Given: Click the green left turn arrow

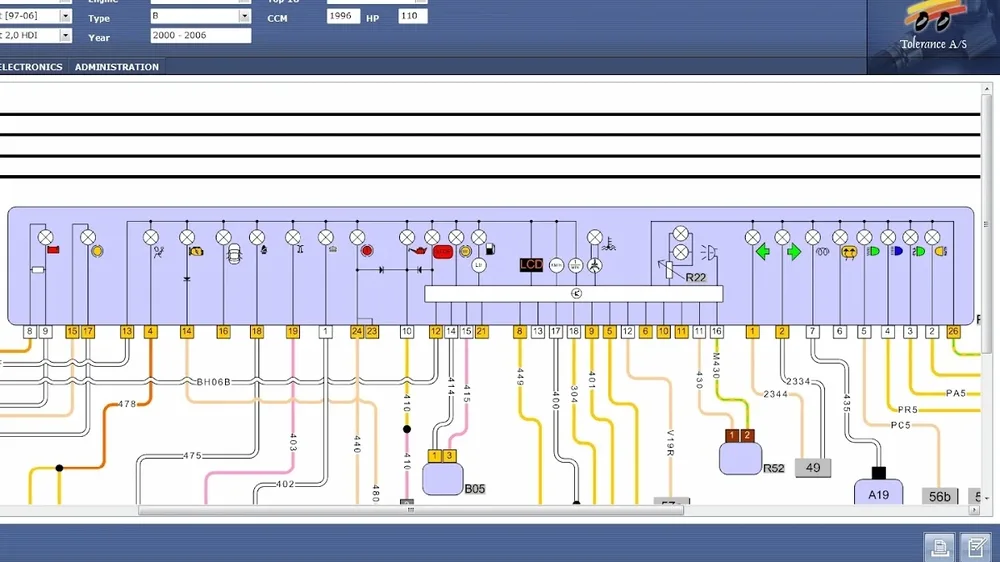Looking at the screenshot, I should (763, 252).
